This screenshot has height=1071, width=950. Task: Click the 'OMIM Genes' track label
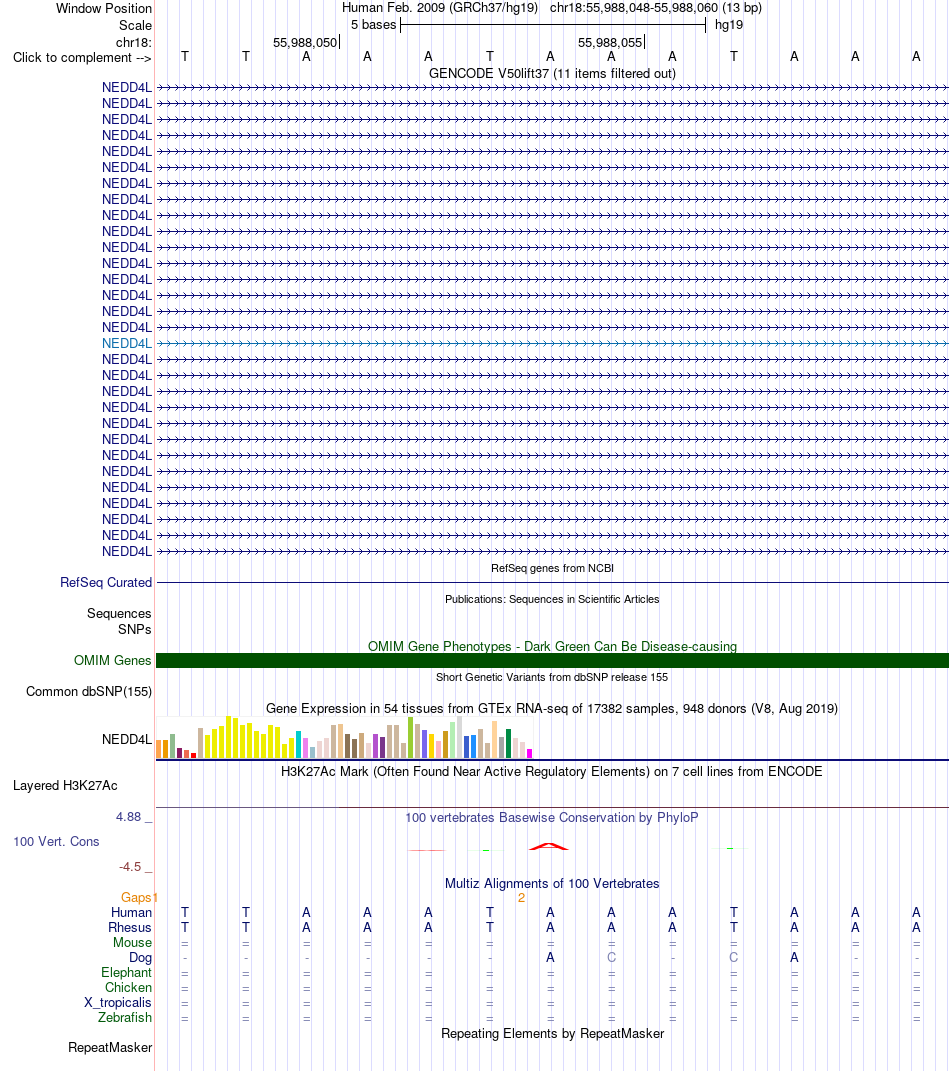click(113, 660)
